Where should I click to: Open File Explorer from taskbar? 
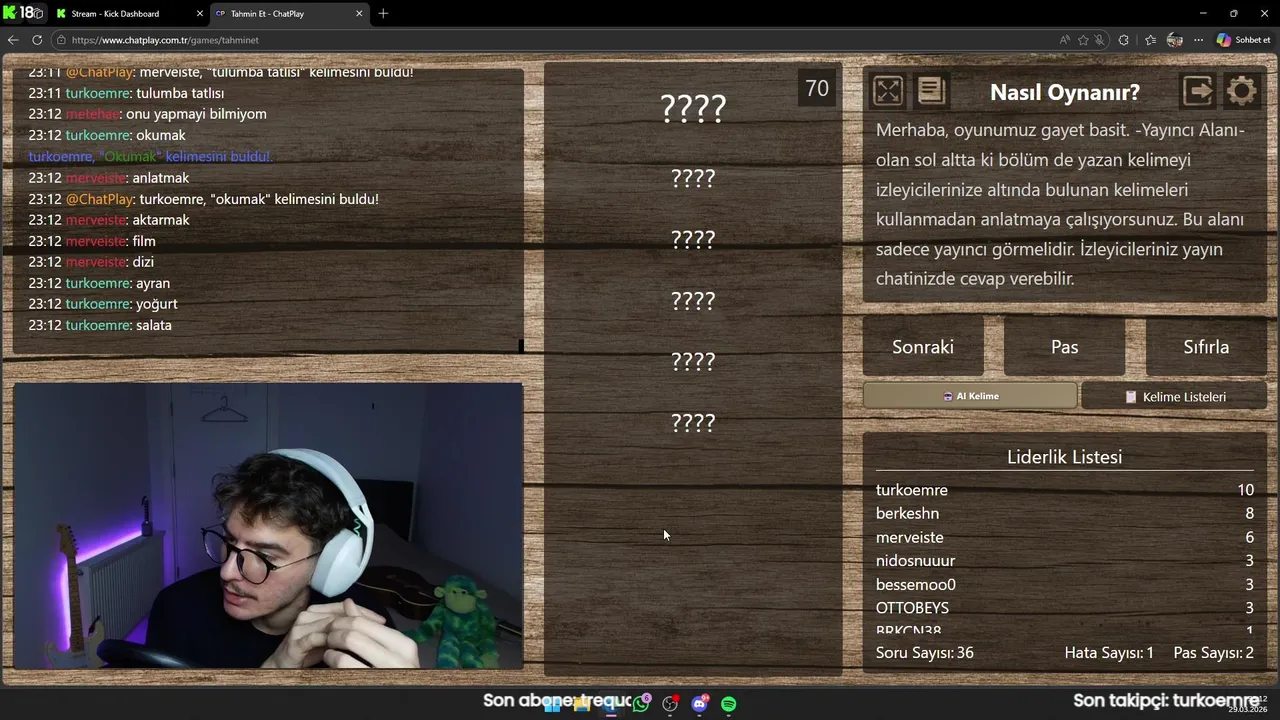click(581, 704)
